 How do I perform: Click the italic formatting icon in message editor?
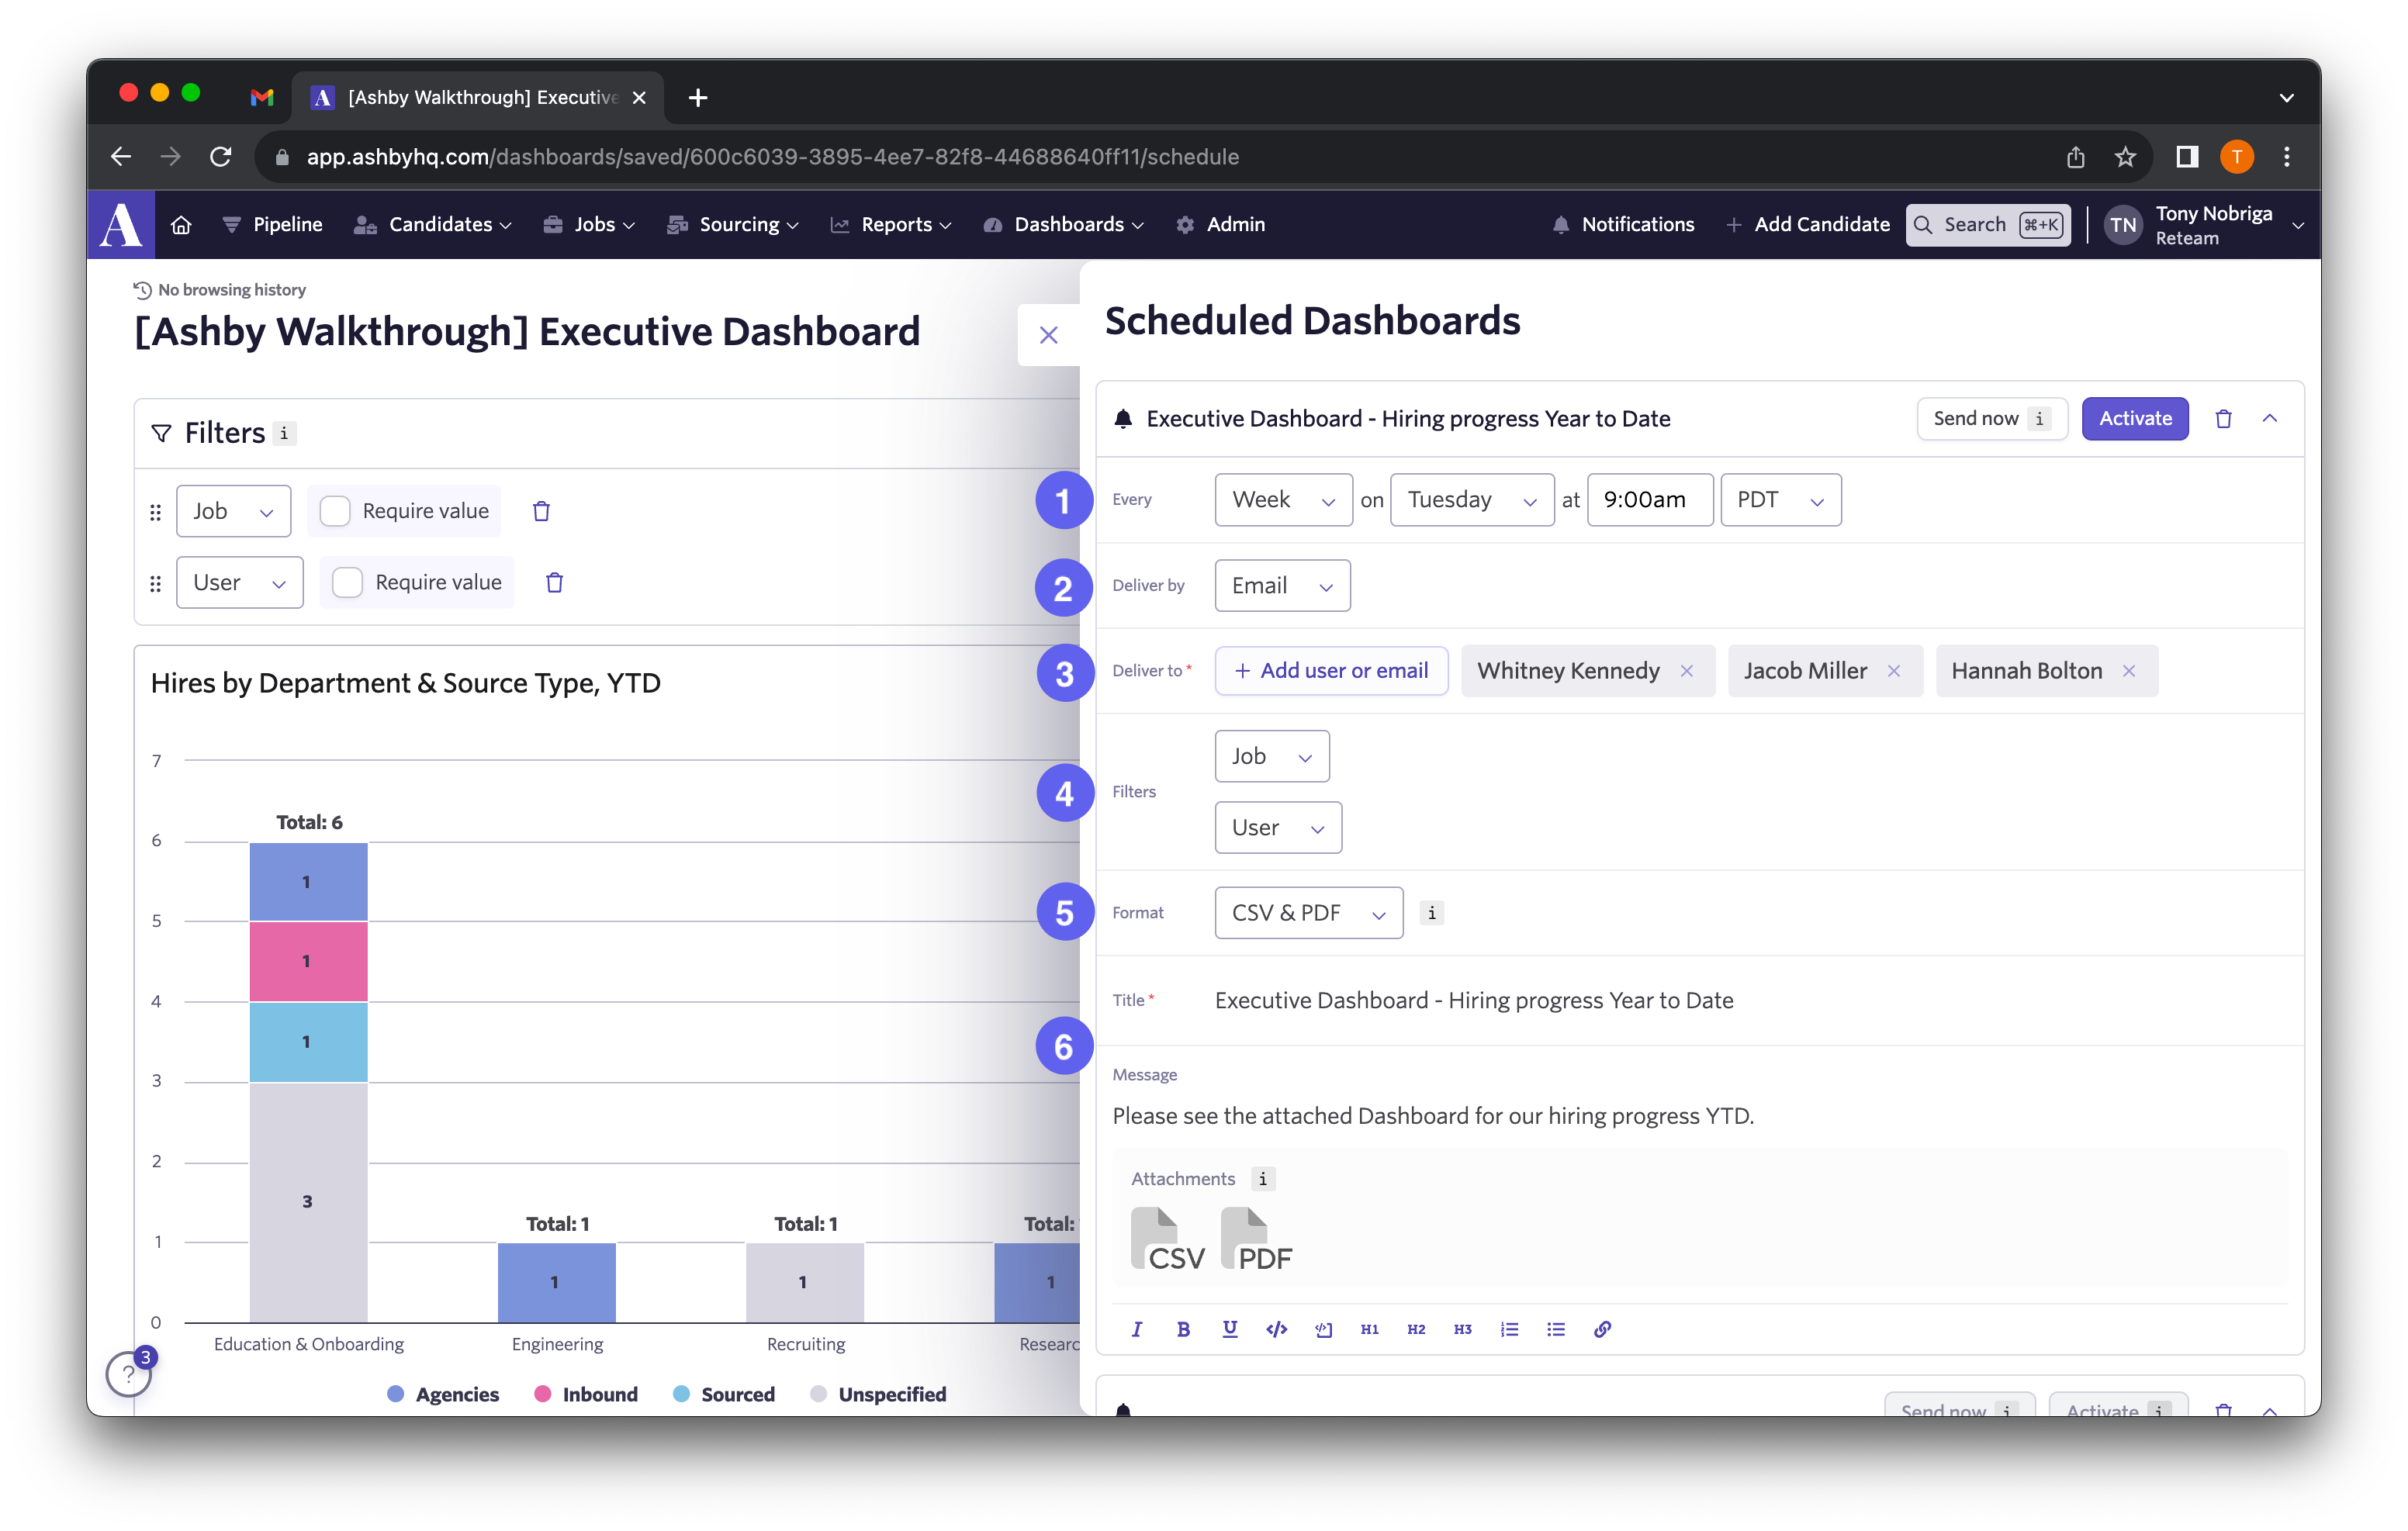[1136, 1329]
